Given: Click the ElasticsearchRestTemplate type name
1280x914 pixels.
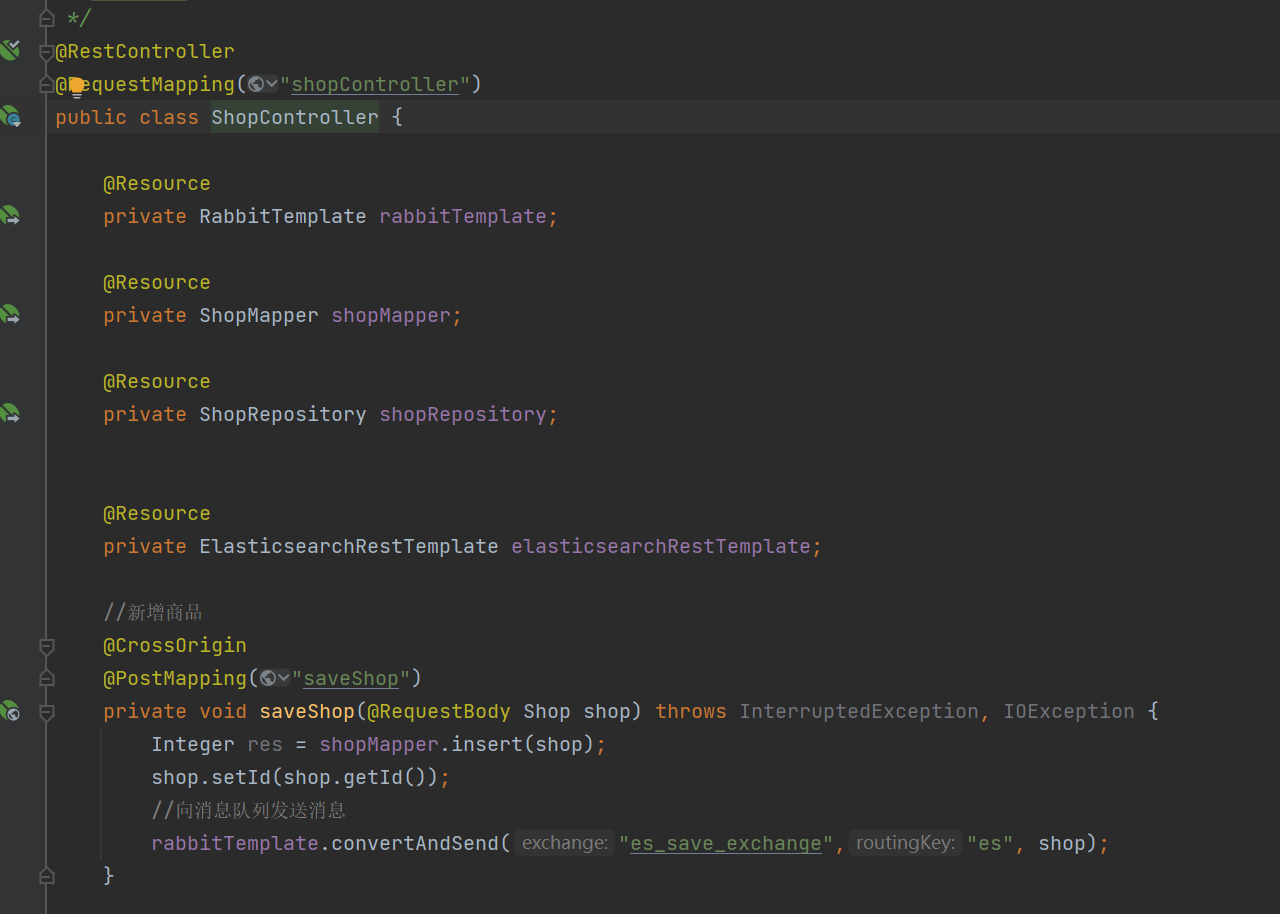Looking at the screenshot, I should click(x=349, y=546).
